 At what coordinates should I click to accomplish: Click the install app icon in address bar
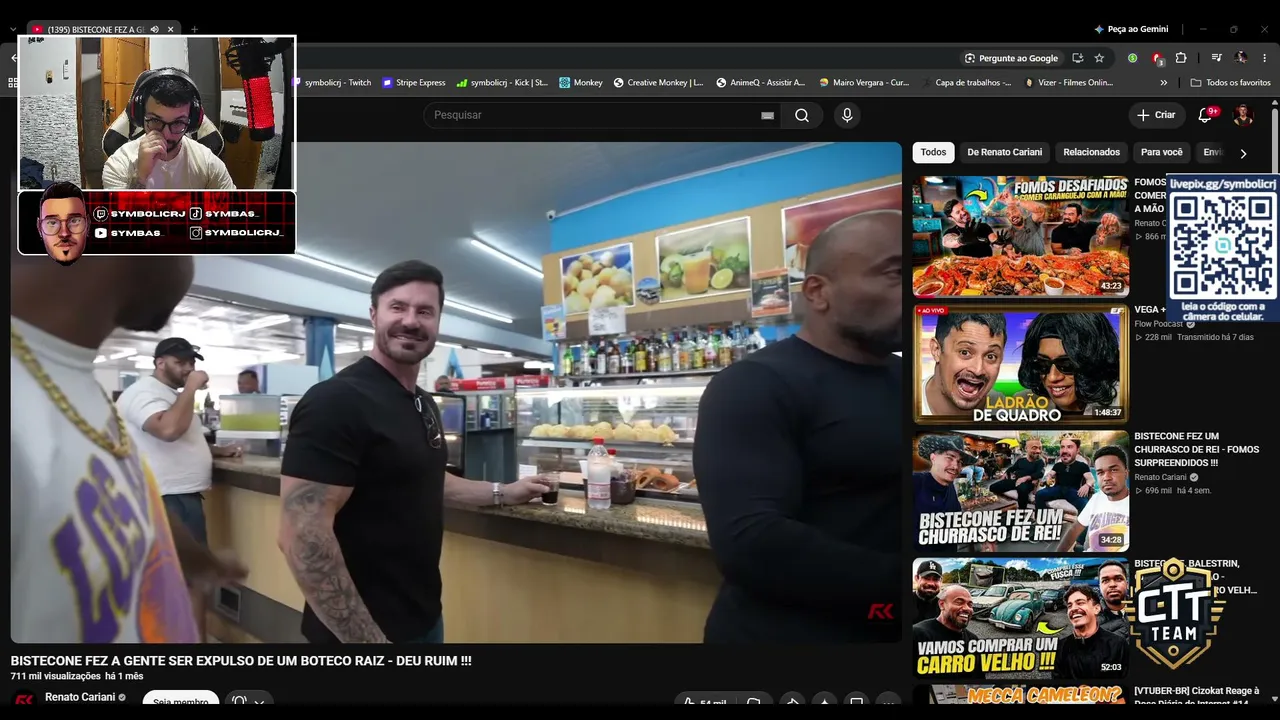pyautogui.click(x=1077, y=58)
